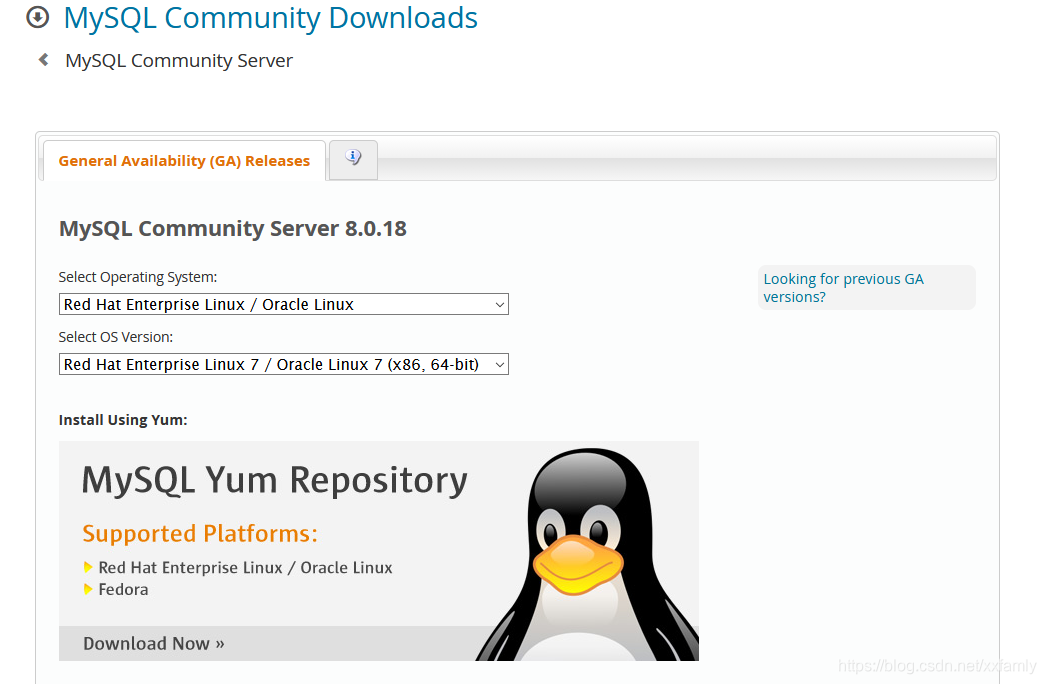This screenshot has height=684, width=1046.
Task: Click the Install Using Yum: label
Action: click(x=123, y=420)
